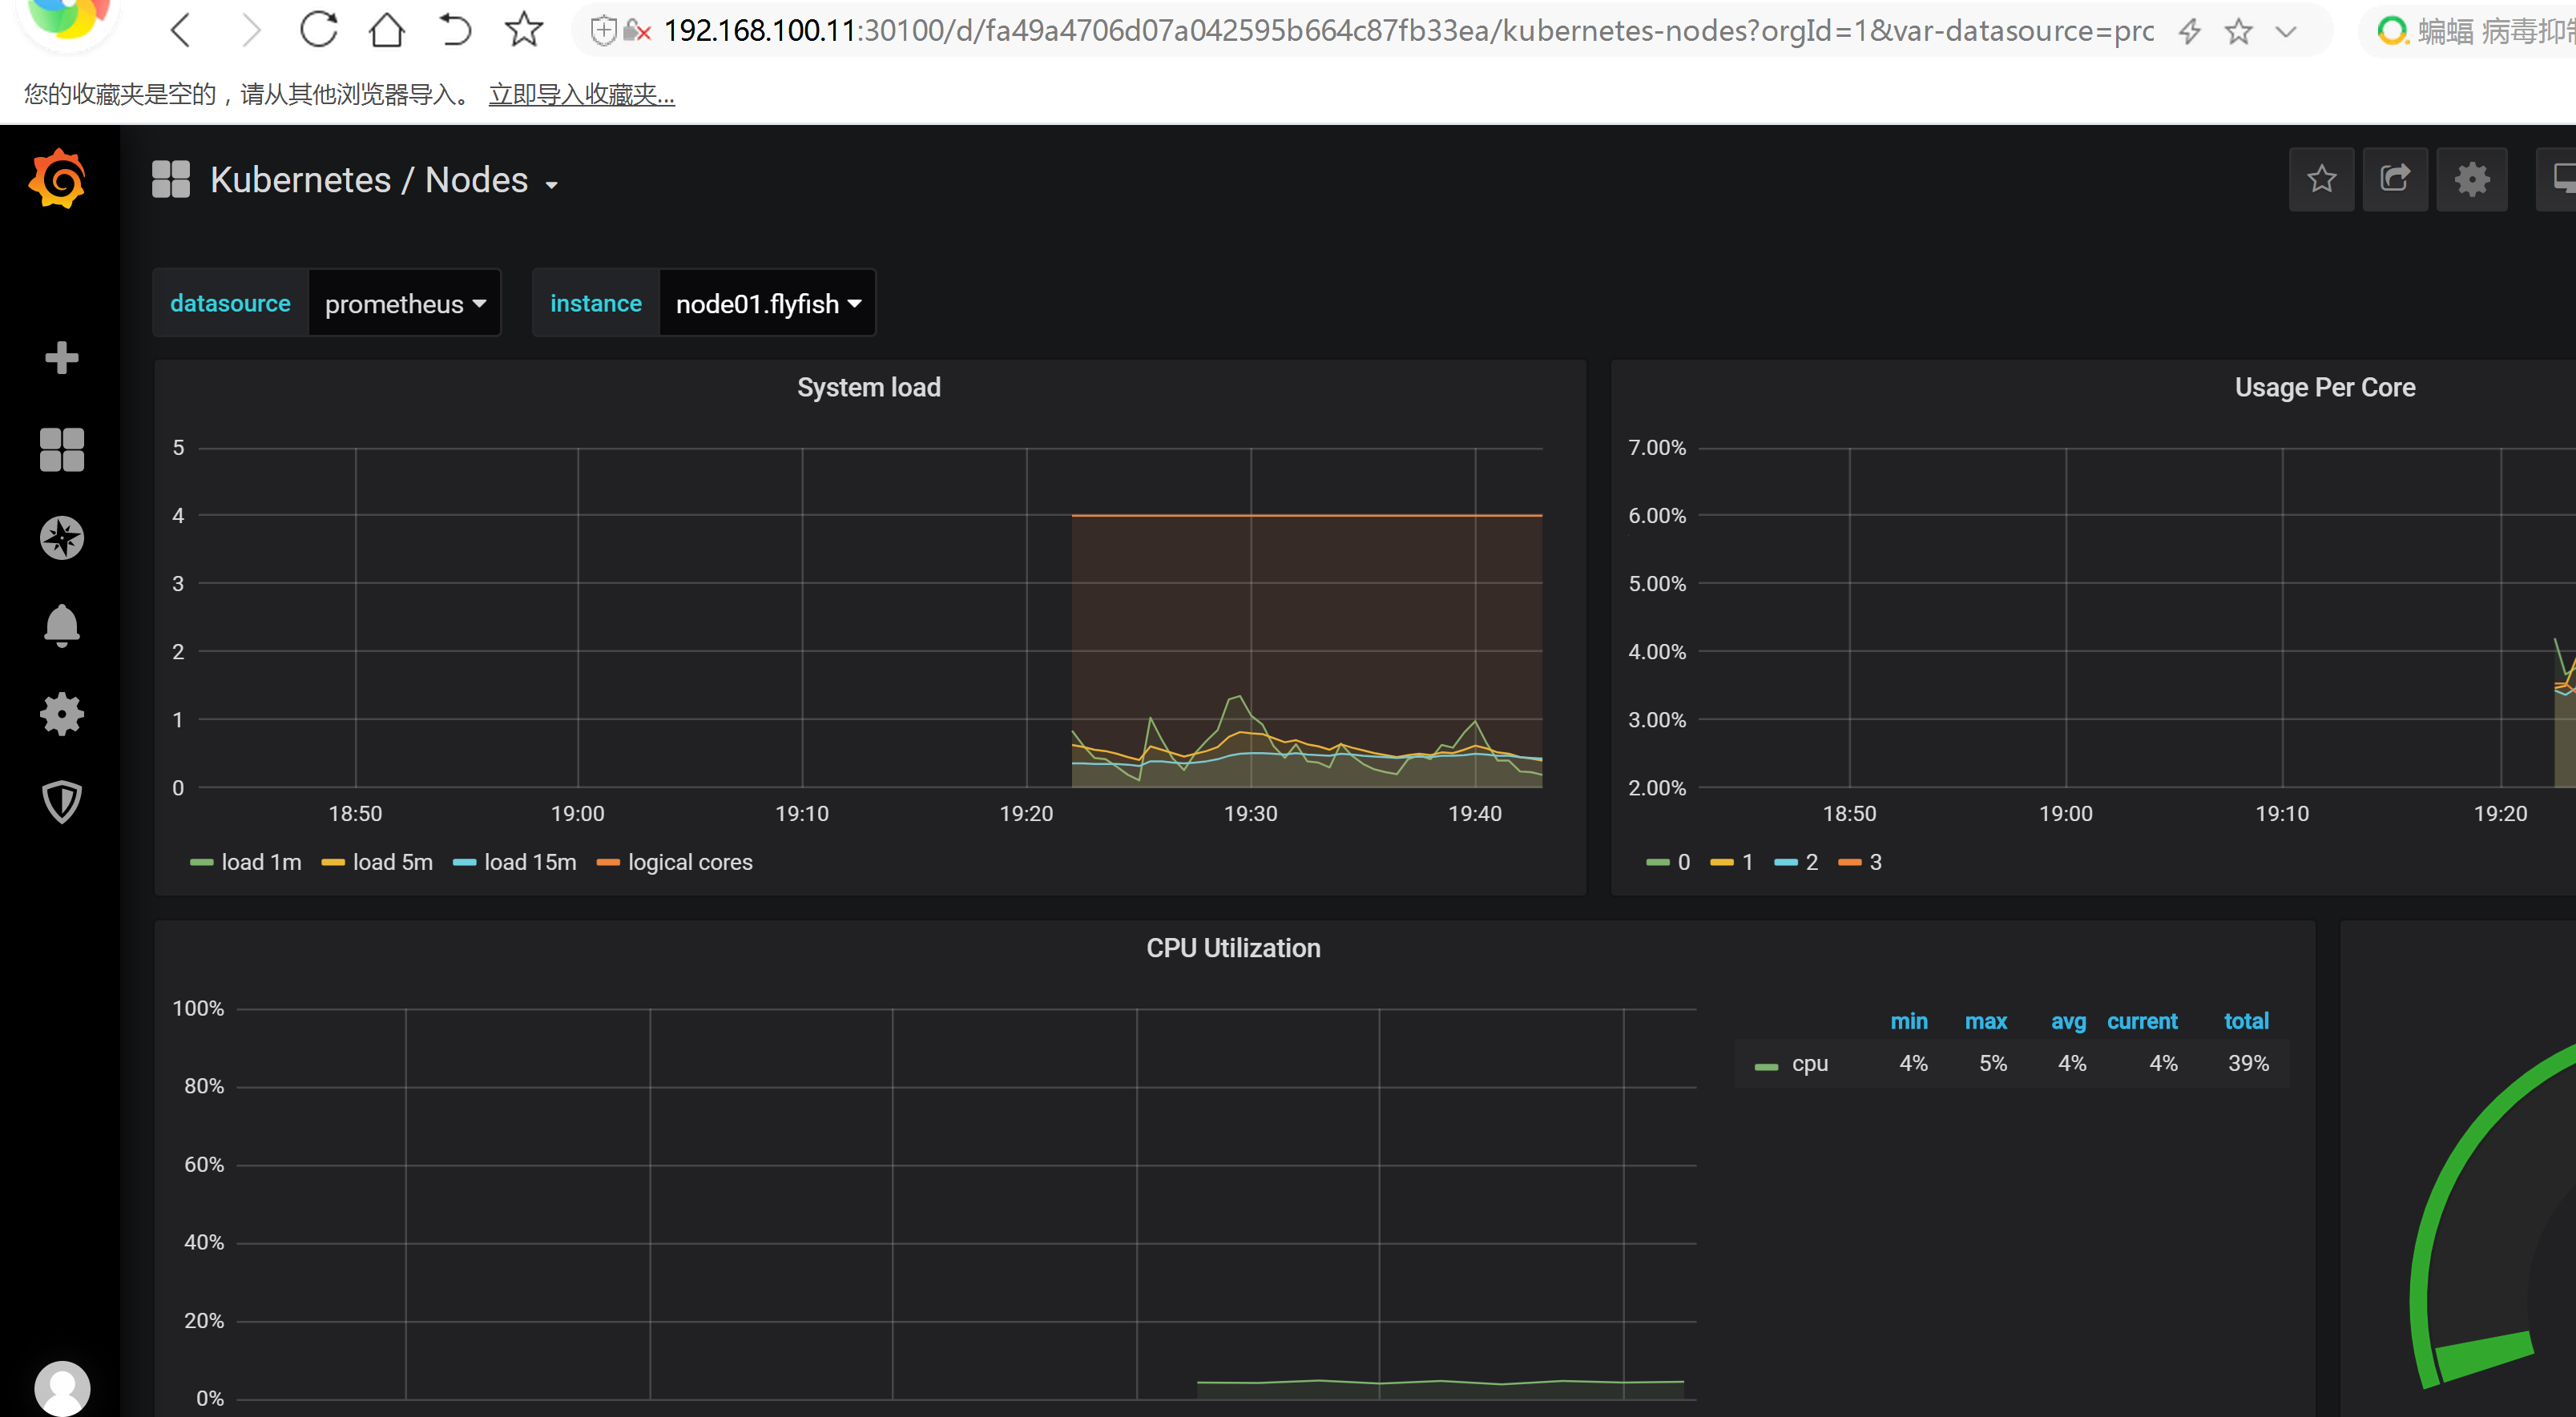Click the insecure site shield icon

[603, 31]
